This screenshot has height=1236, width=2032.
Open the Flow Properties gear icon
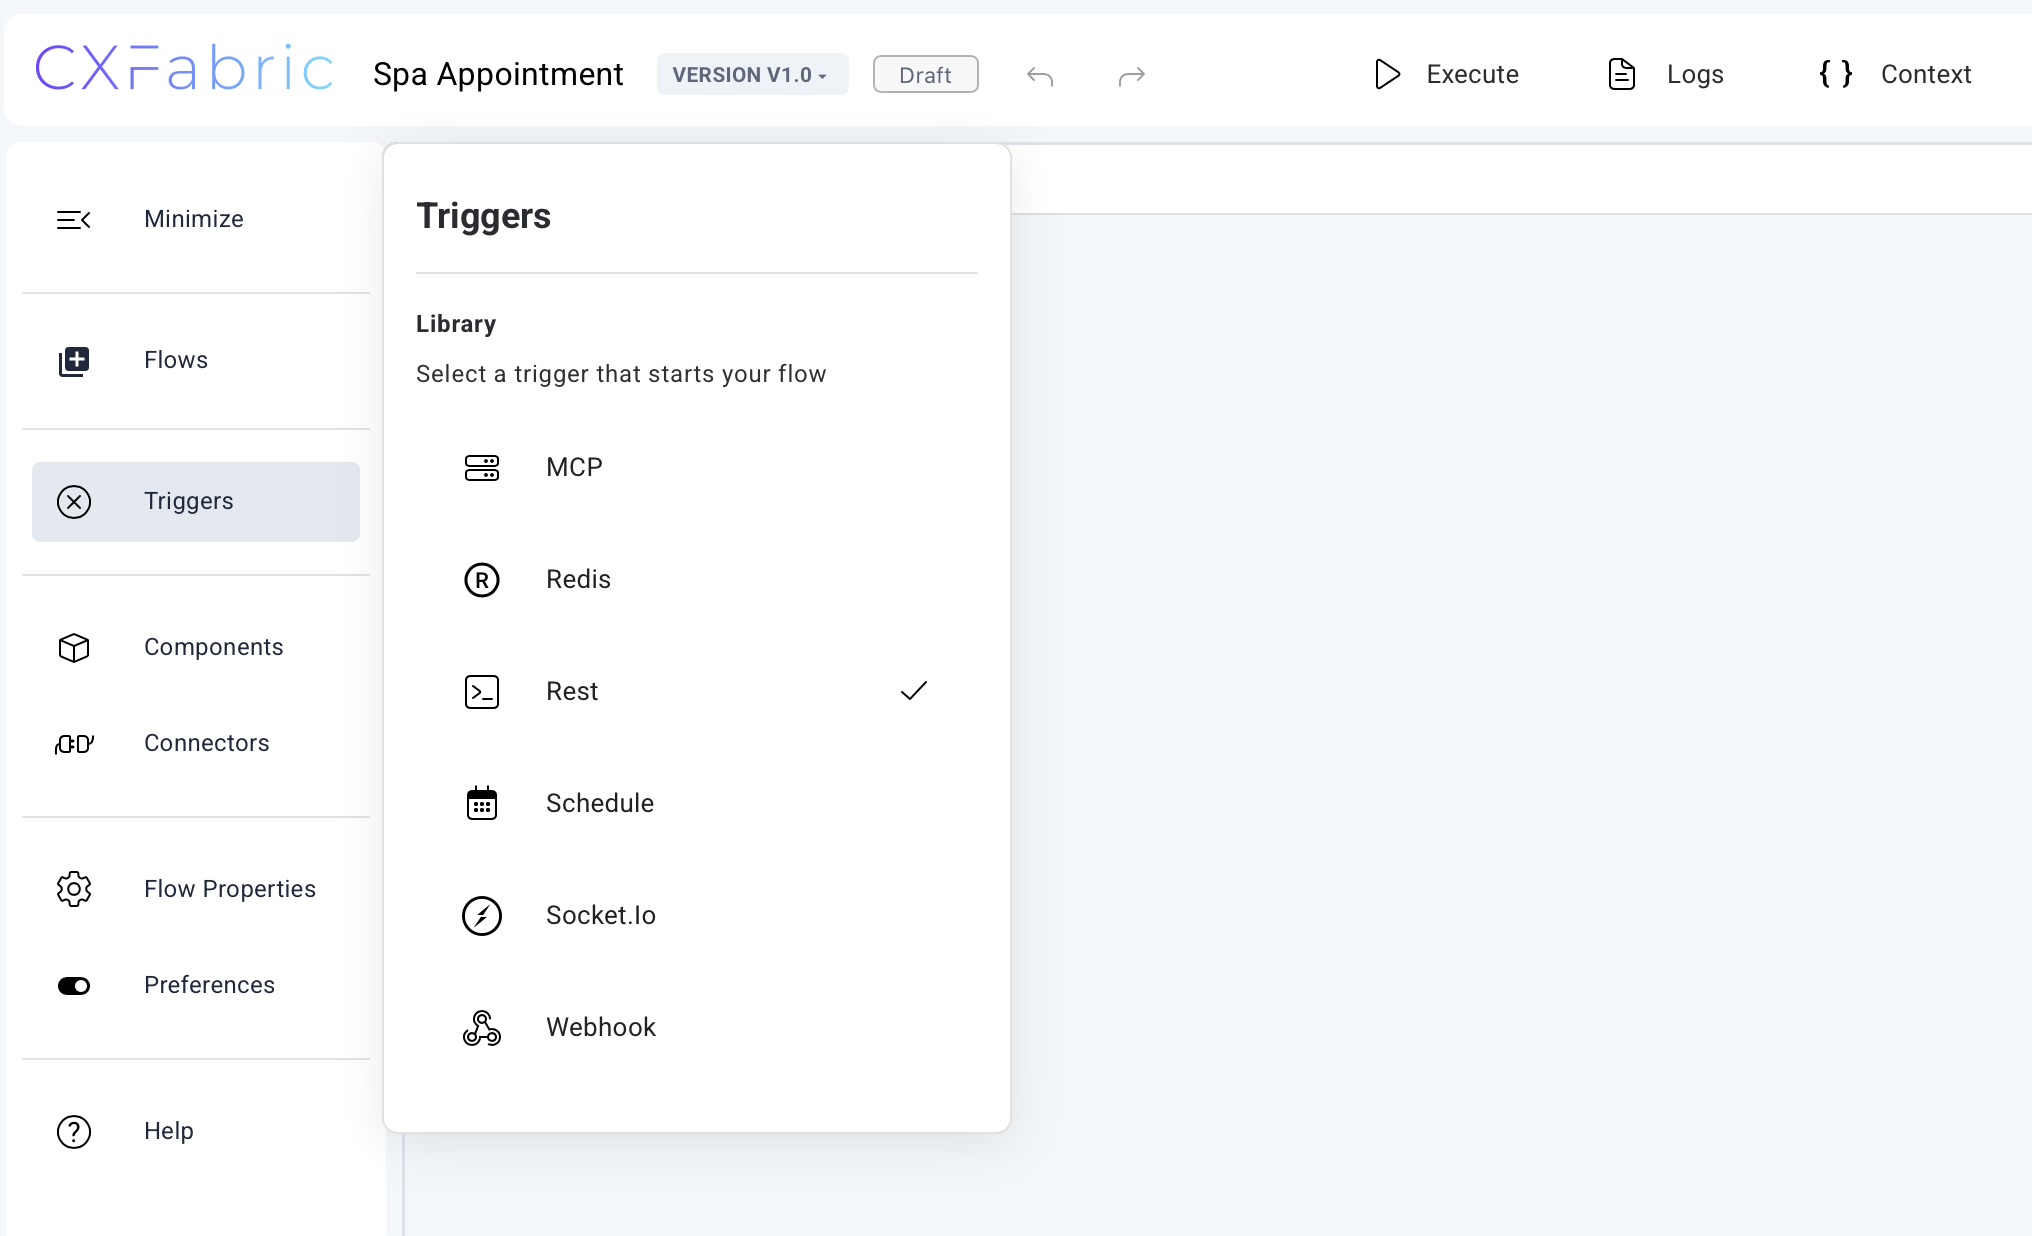point(74,889)
